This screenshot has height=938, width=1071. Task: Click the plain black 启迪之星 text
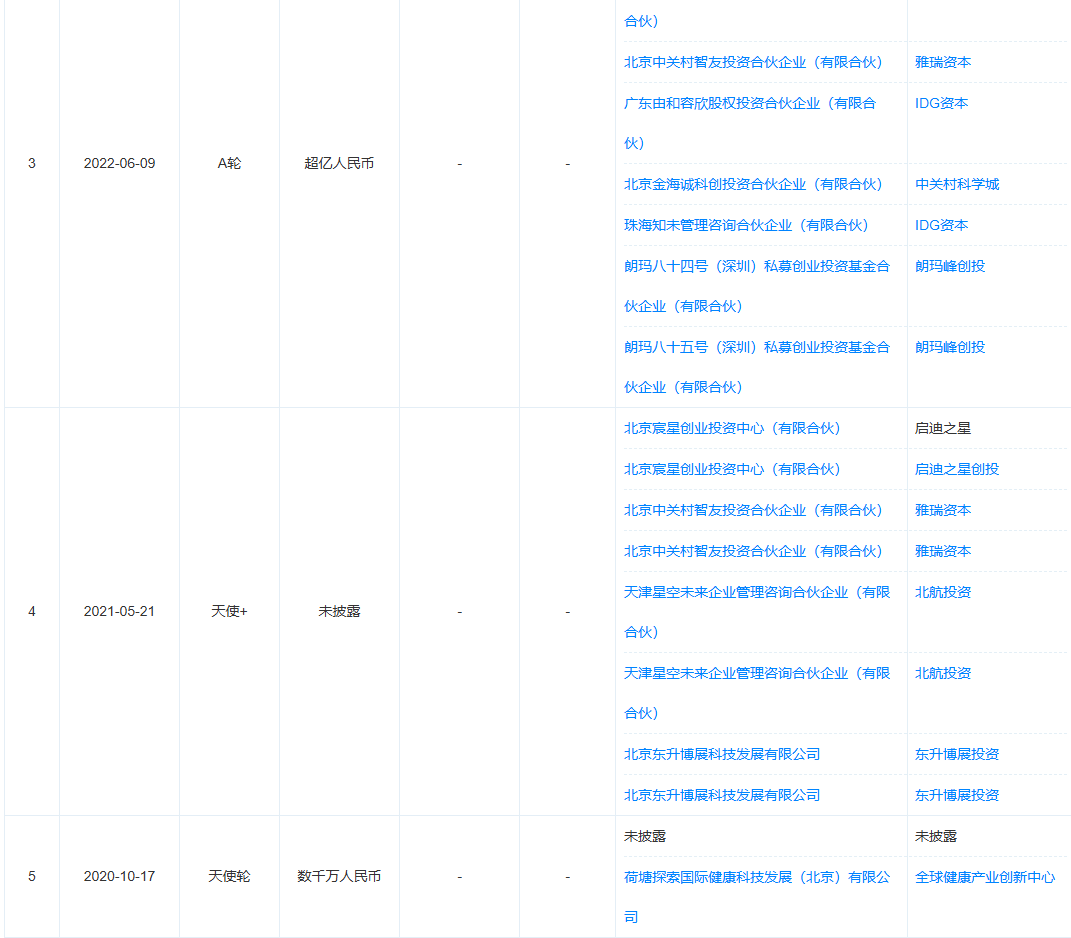[943, 428]
